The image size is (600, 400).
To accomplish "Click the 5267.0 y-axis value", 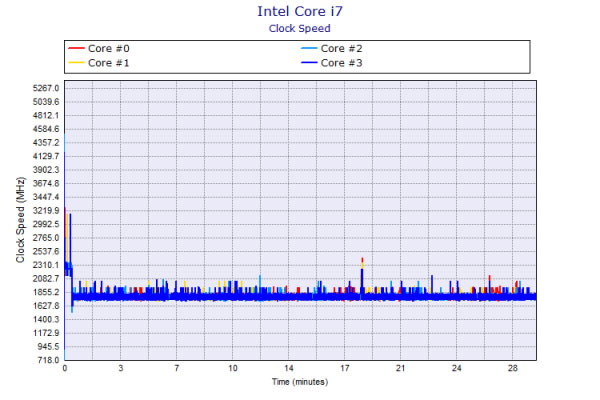I will [46, 88].
